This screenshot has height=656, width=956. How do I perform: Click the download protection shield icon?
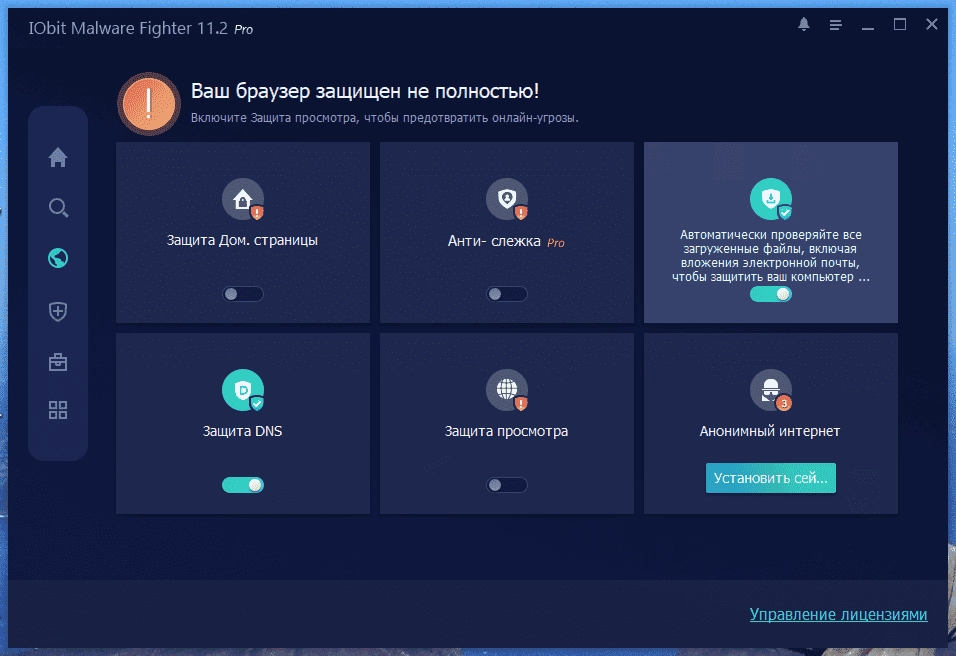click(771, 199)
